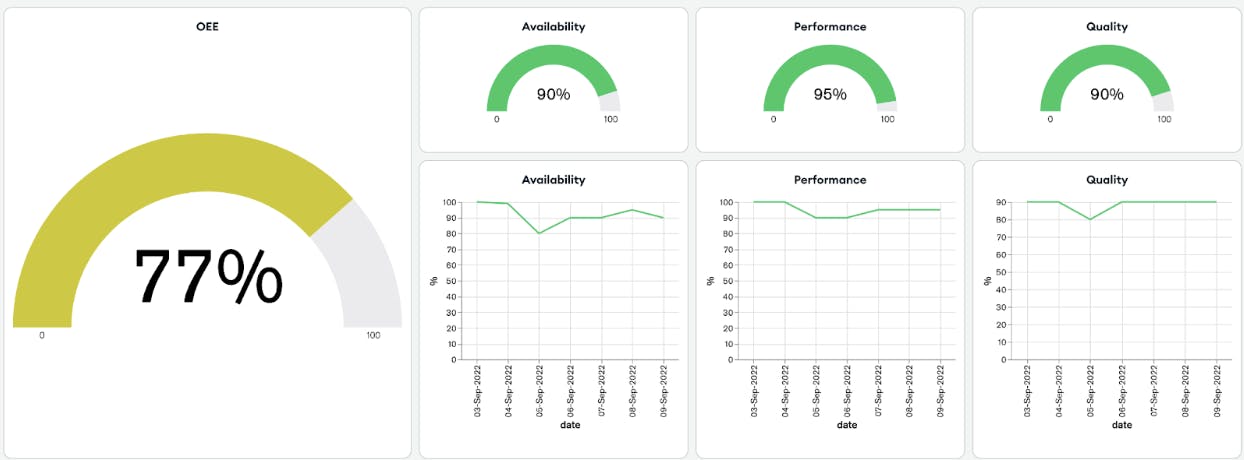The height and width of the screenshot is (460, 1244).
Task: Click the Performance line chart title
Action: [830, 180]
